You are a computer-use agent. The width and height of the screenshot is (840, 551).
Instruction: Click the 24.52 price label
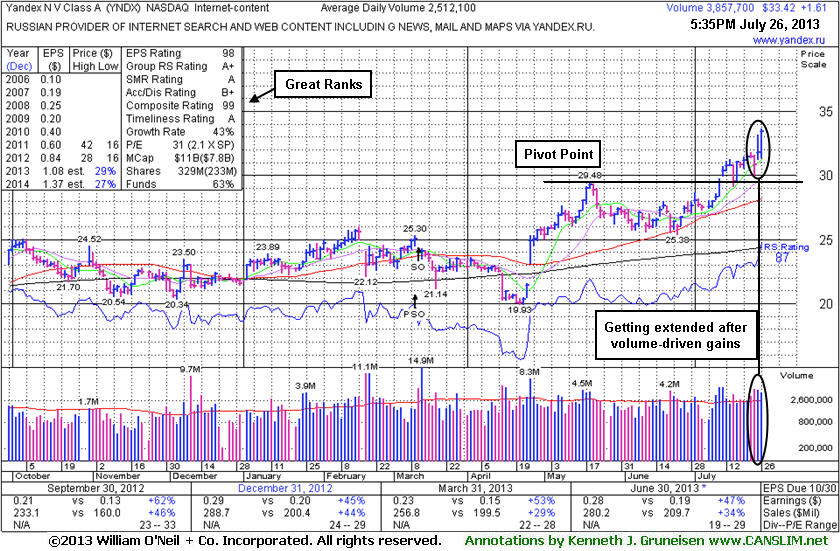click(88, 239)
